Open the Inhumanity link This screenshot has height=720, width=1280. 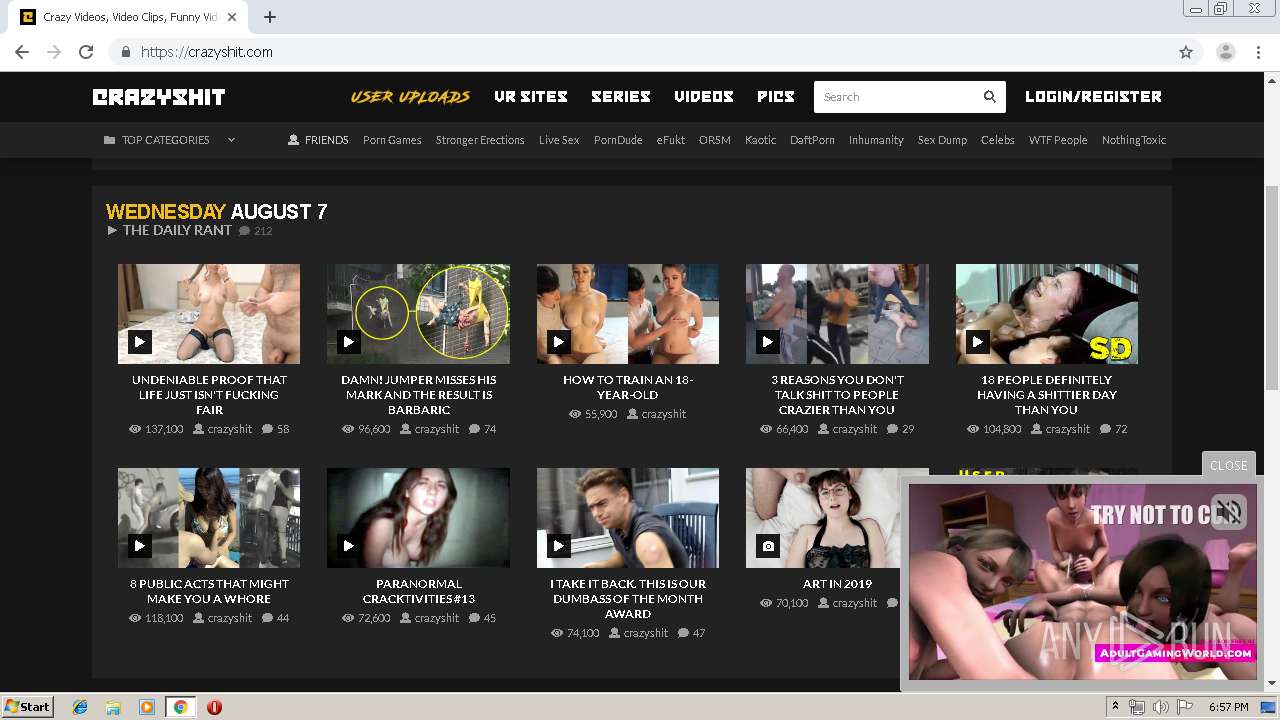click(x=876, y=140)
